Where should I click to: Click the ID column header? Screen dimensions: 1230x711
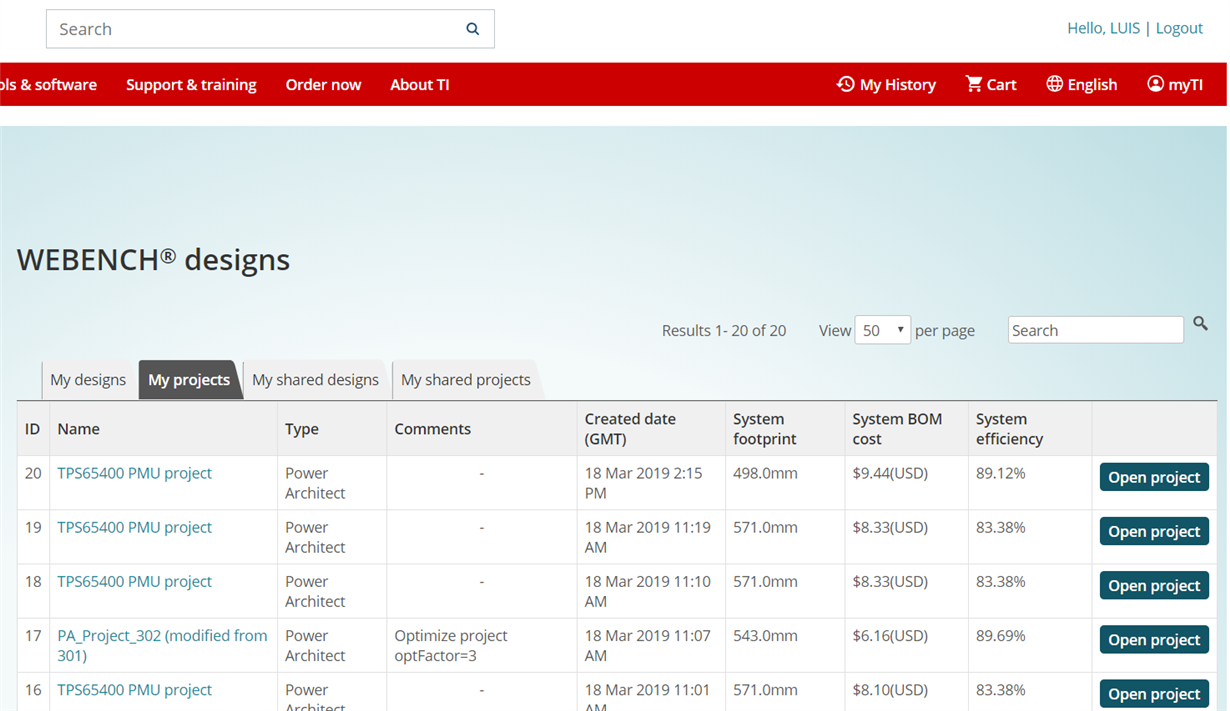click(32, 429)
